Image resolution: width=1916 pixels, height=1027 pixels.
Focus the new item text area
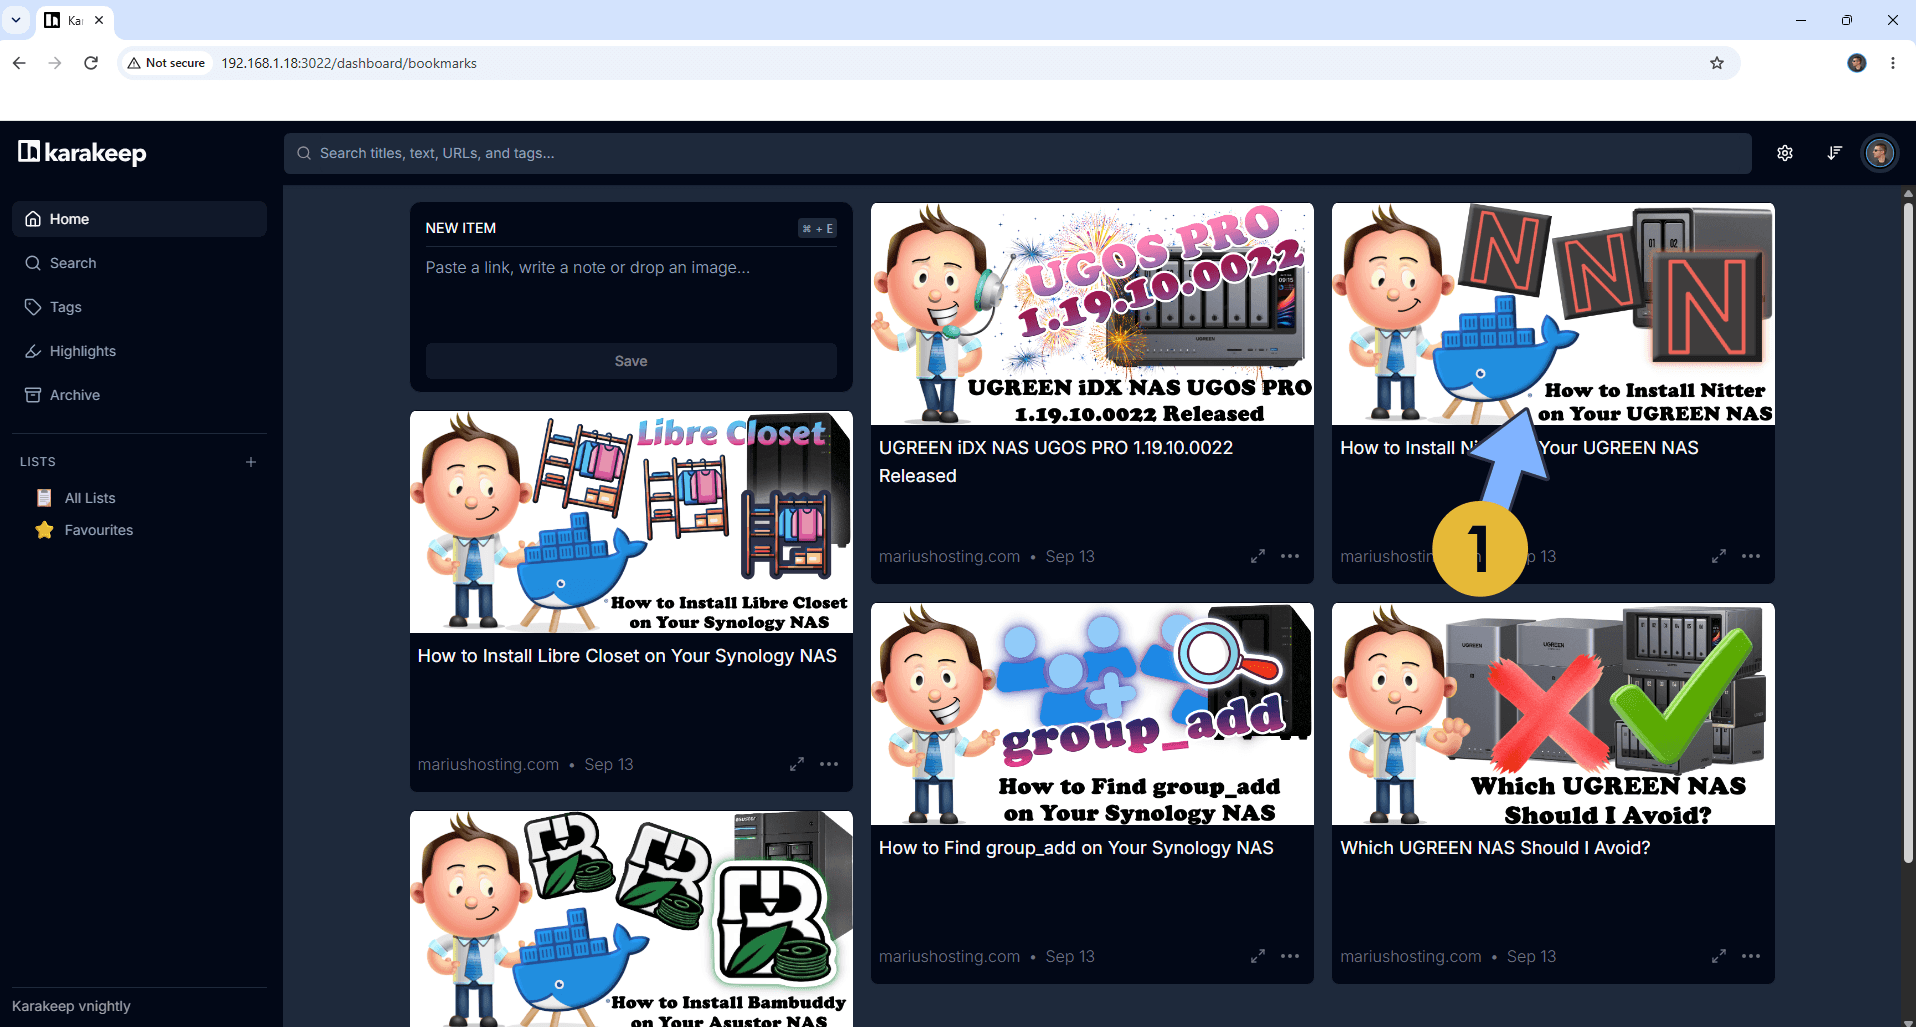(631, 293)
